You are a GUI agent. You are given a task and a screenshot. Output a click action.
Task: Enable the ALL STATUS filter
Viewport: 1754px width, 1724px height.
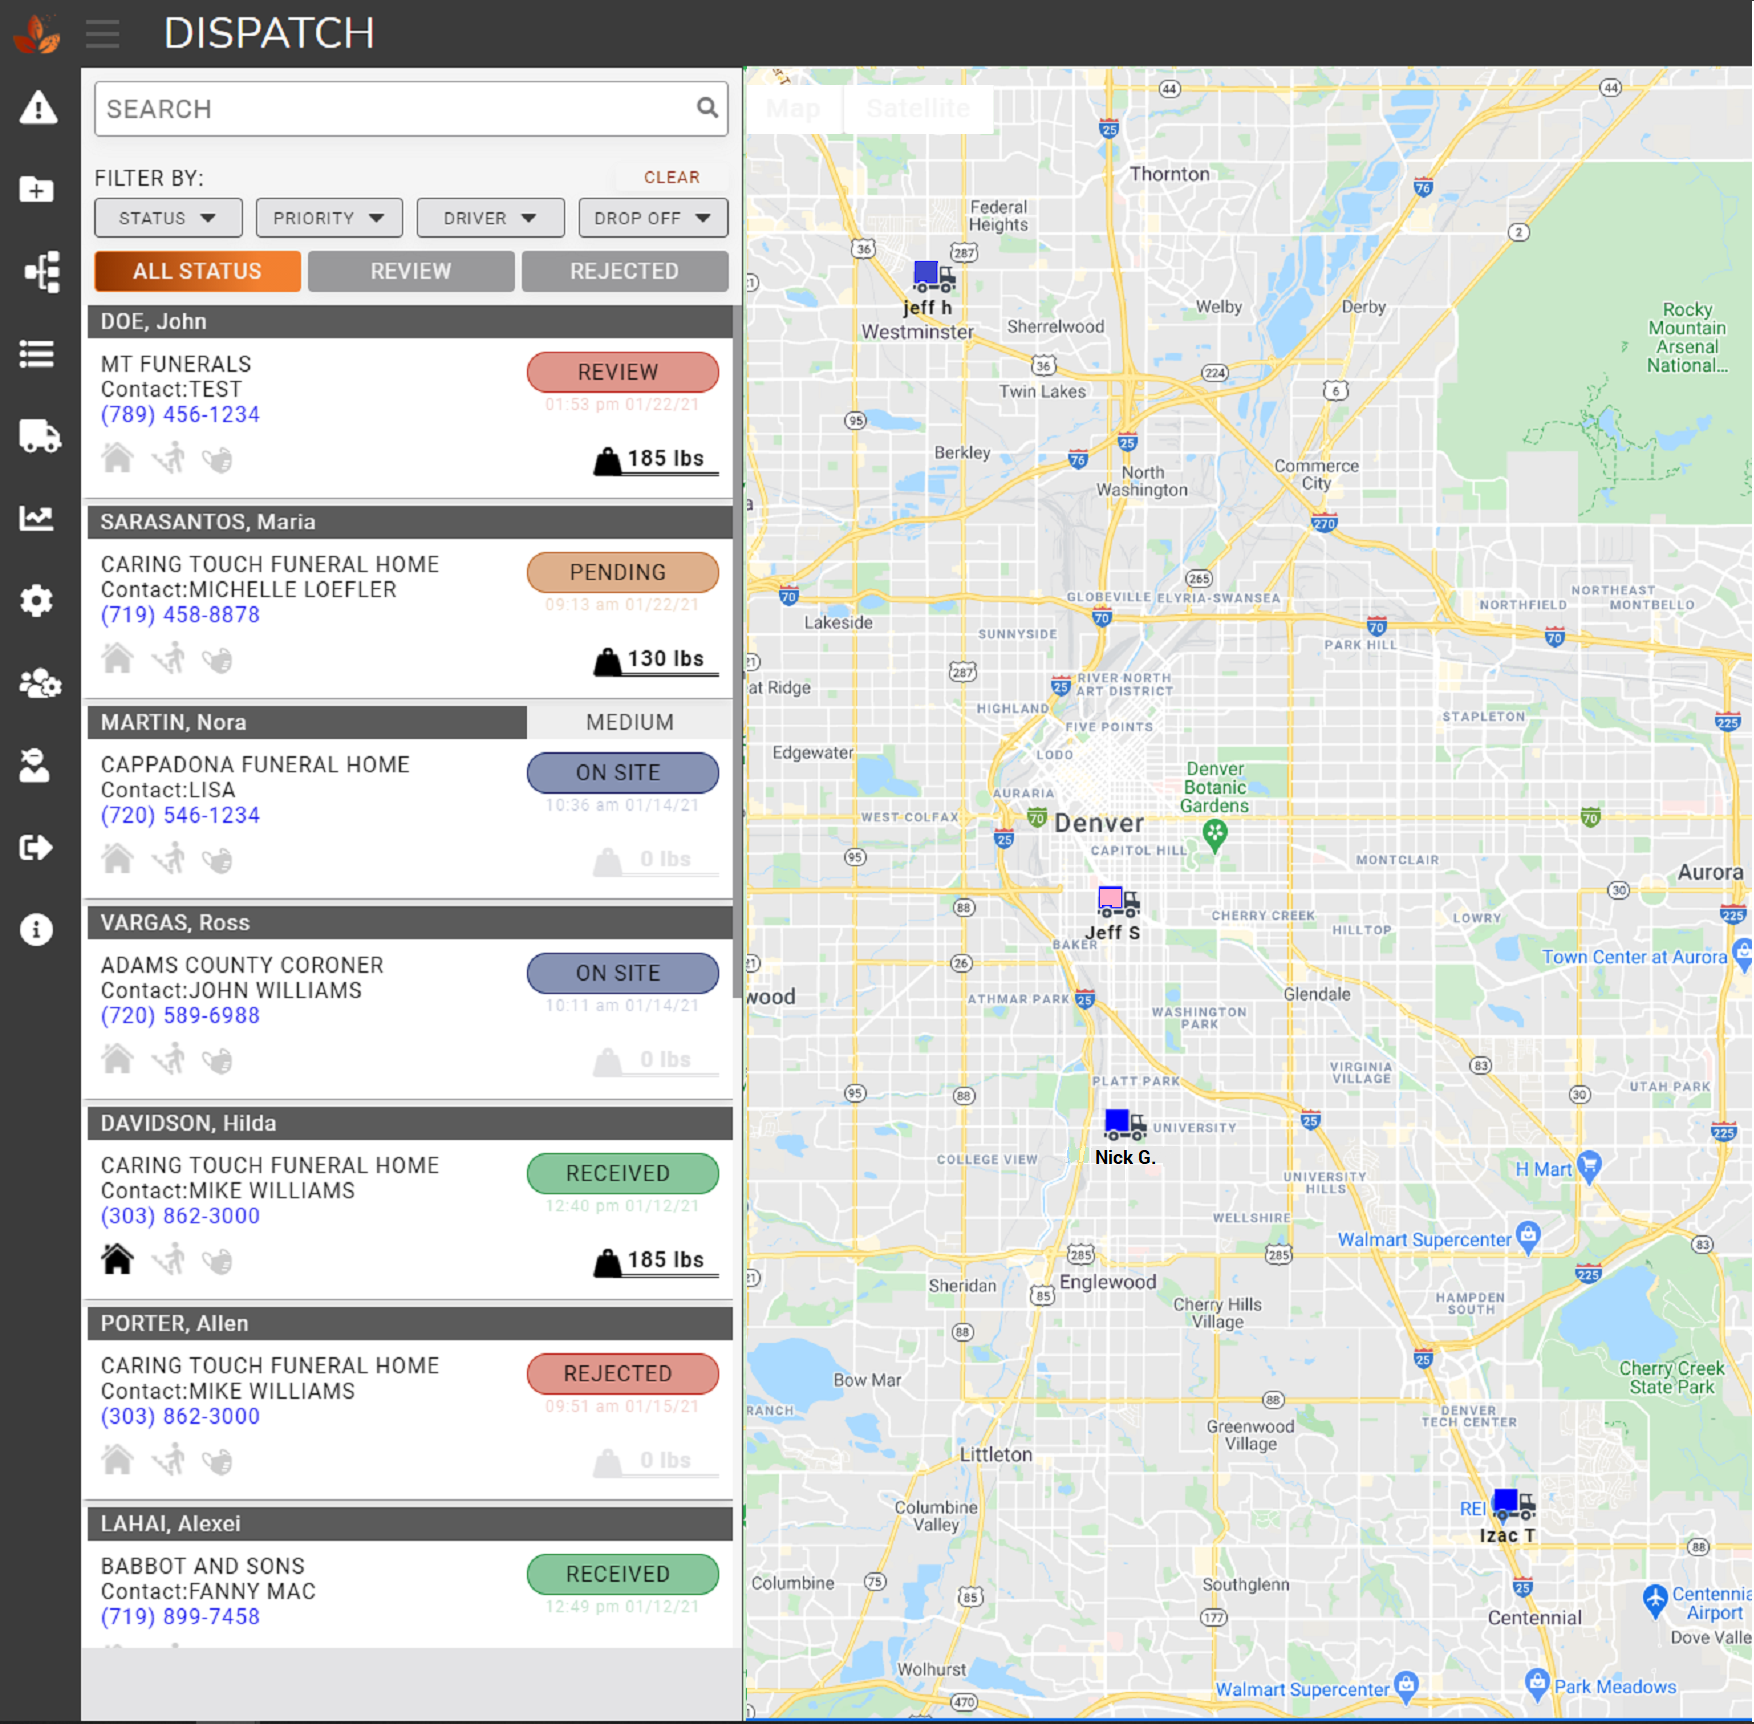pyautogui.click(x=196, y=271)
